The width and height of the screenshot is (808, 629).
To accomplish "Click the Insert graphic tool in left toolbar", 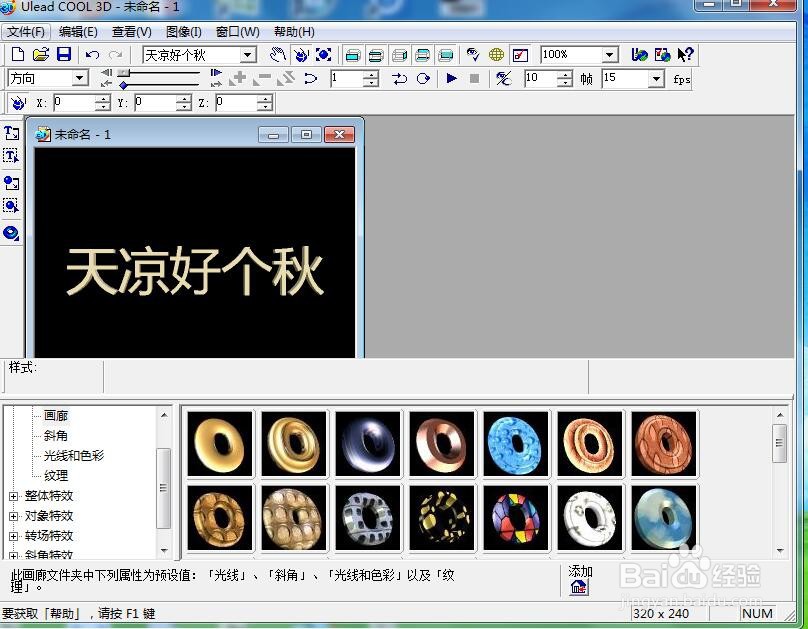I will [x=11, y=183].
